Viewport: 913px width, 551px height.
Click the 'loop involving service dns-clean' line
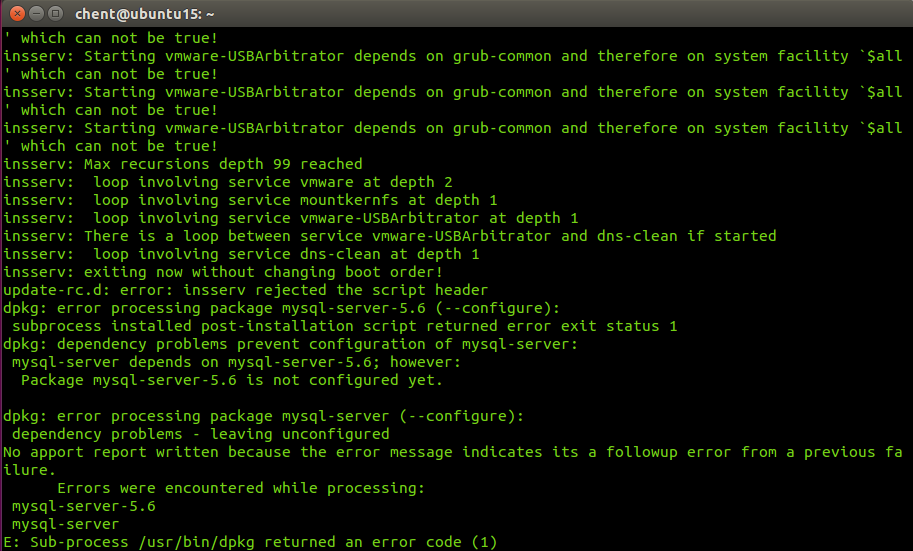pyautogui.click(x=241, y=254)
